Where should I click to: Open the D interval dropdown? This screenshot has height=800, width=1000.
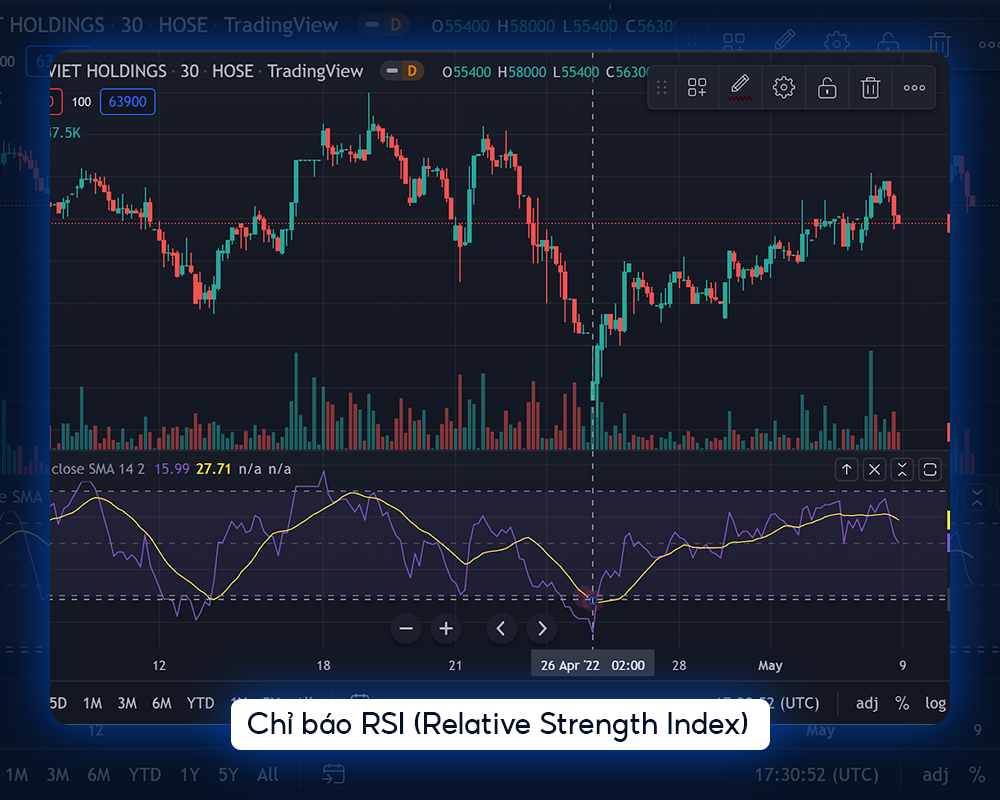pyautogui.click(x=410, y=70)
